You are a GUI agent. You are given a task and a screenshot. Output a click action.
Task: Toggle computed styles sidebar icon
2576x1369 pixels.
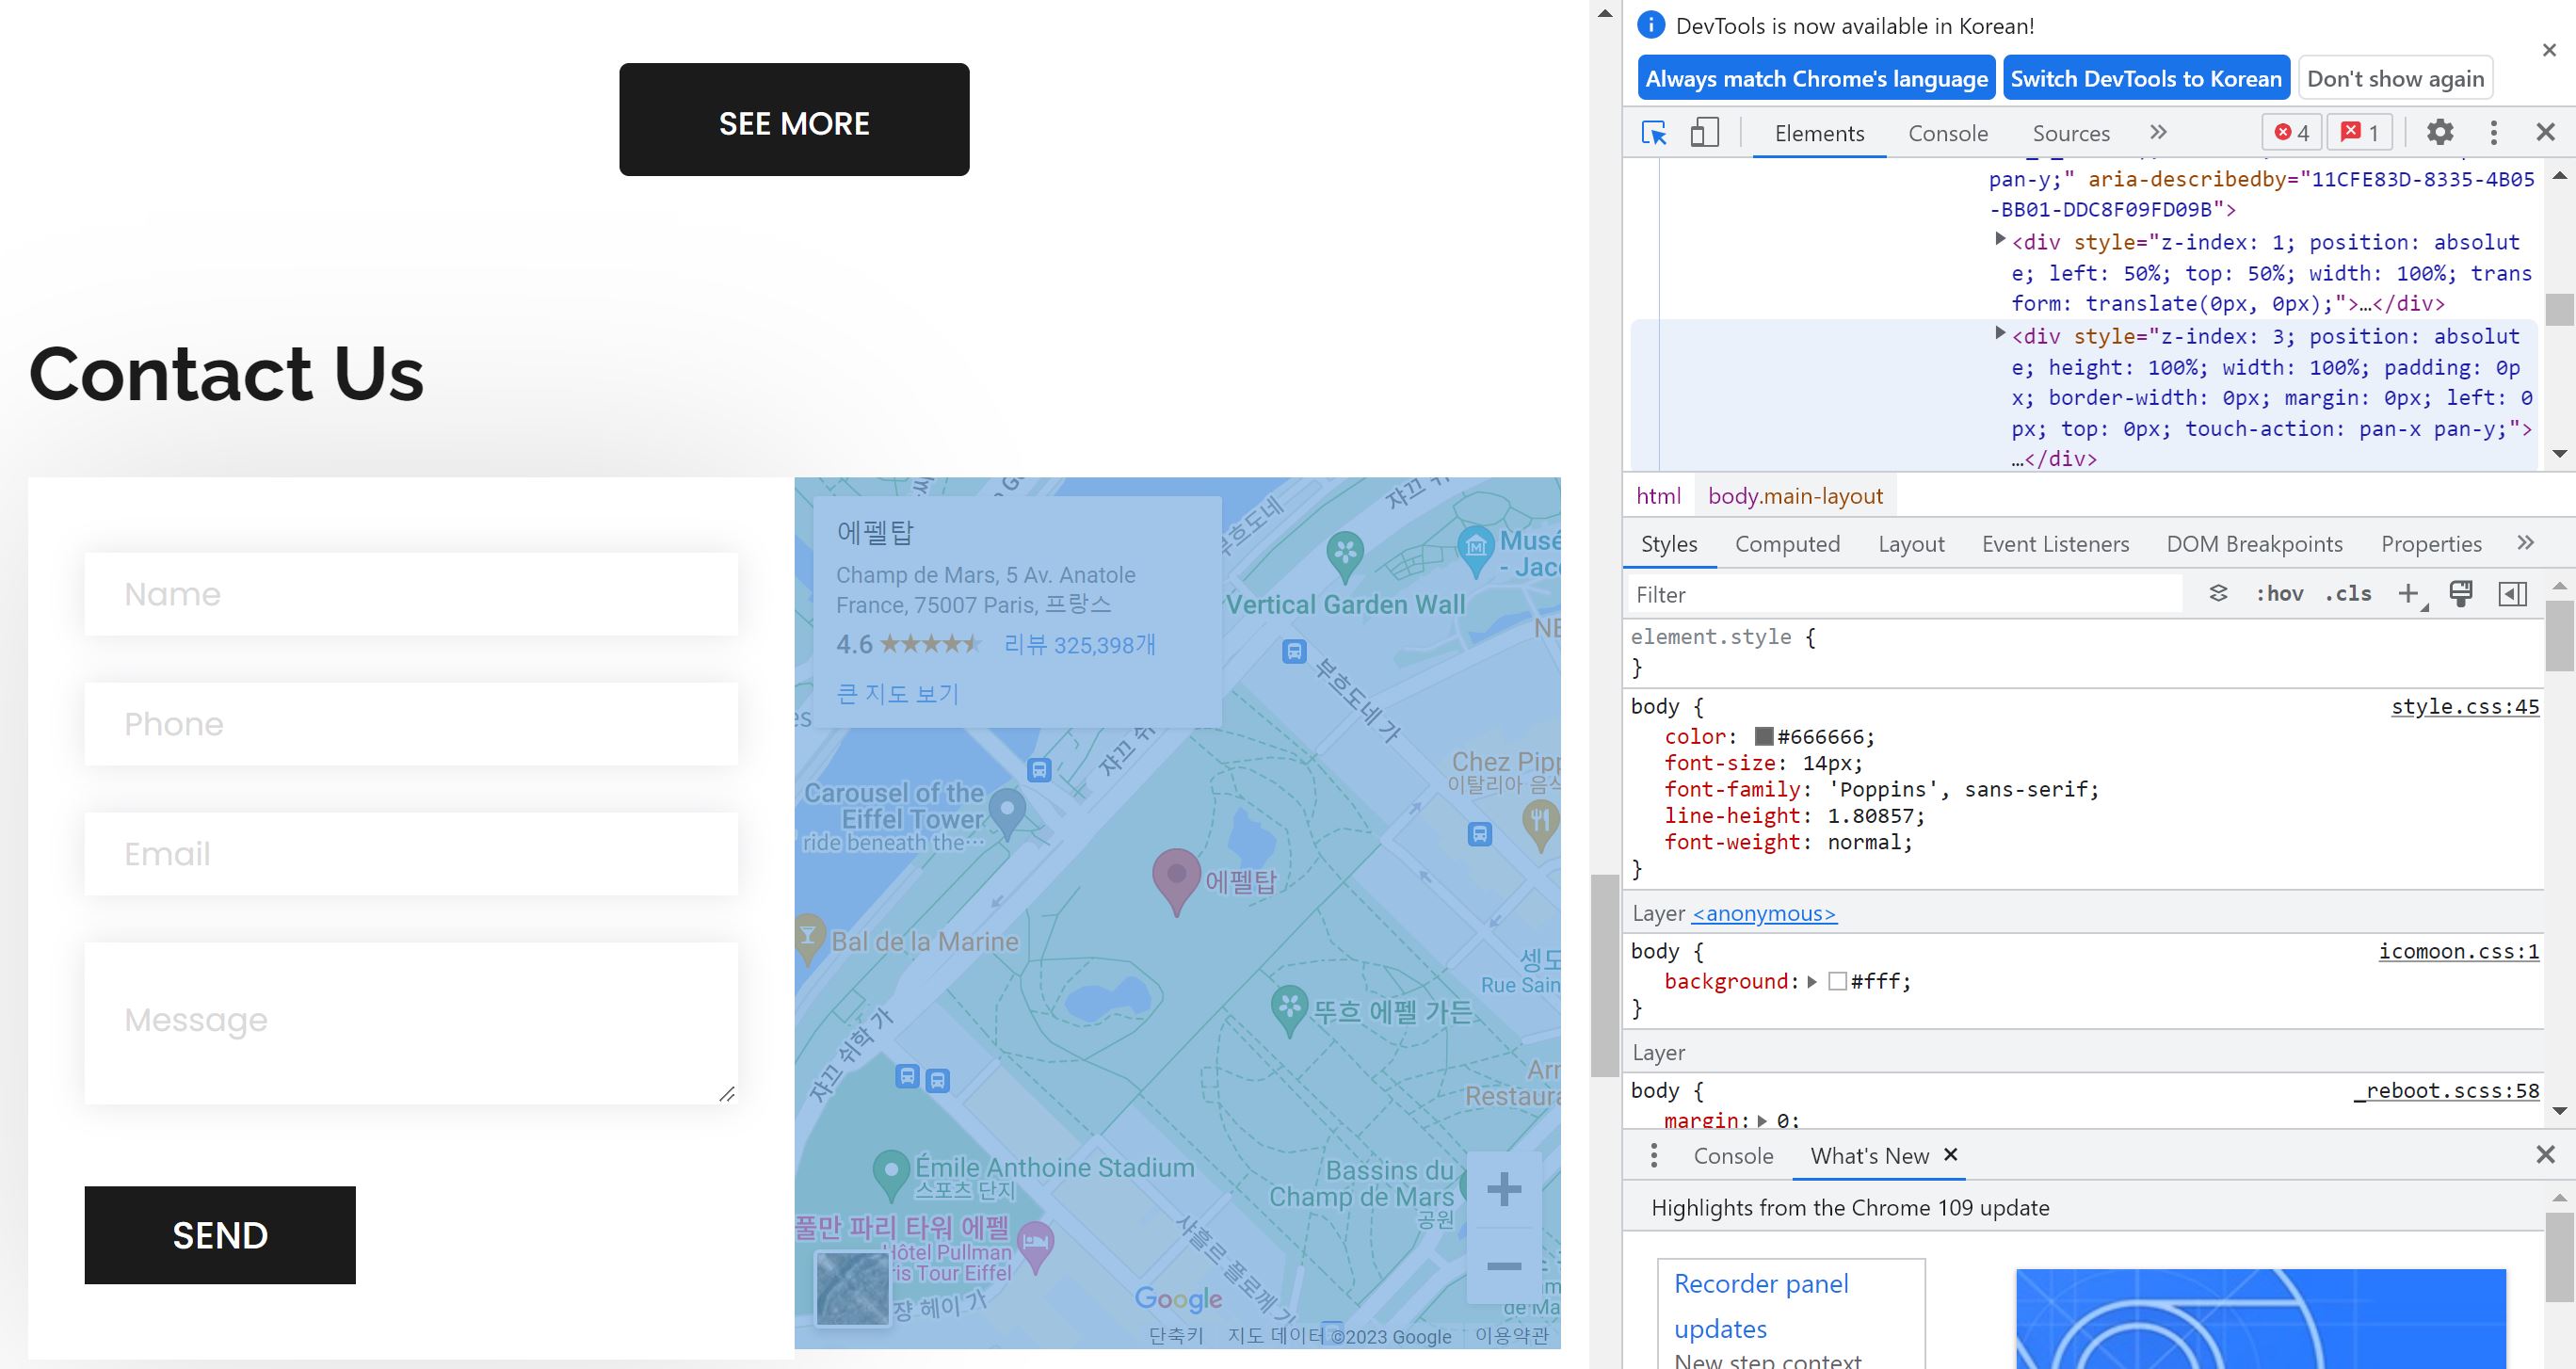coord(2513,594)
